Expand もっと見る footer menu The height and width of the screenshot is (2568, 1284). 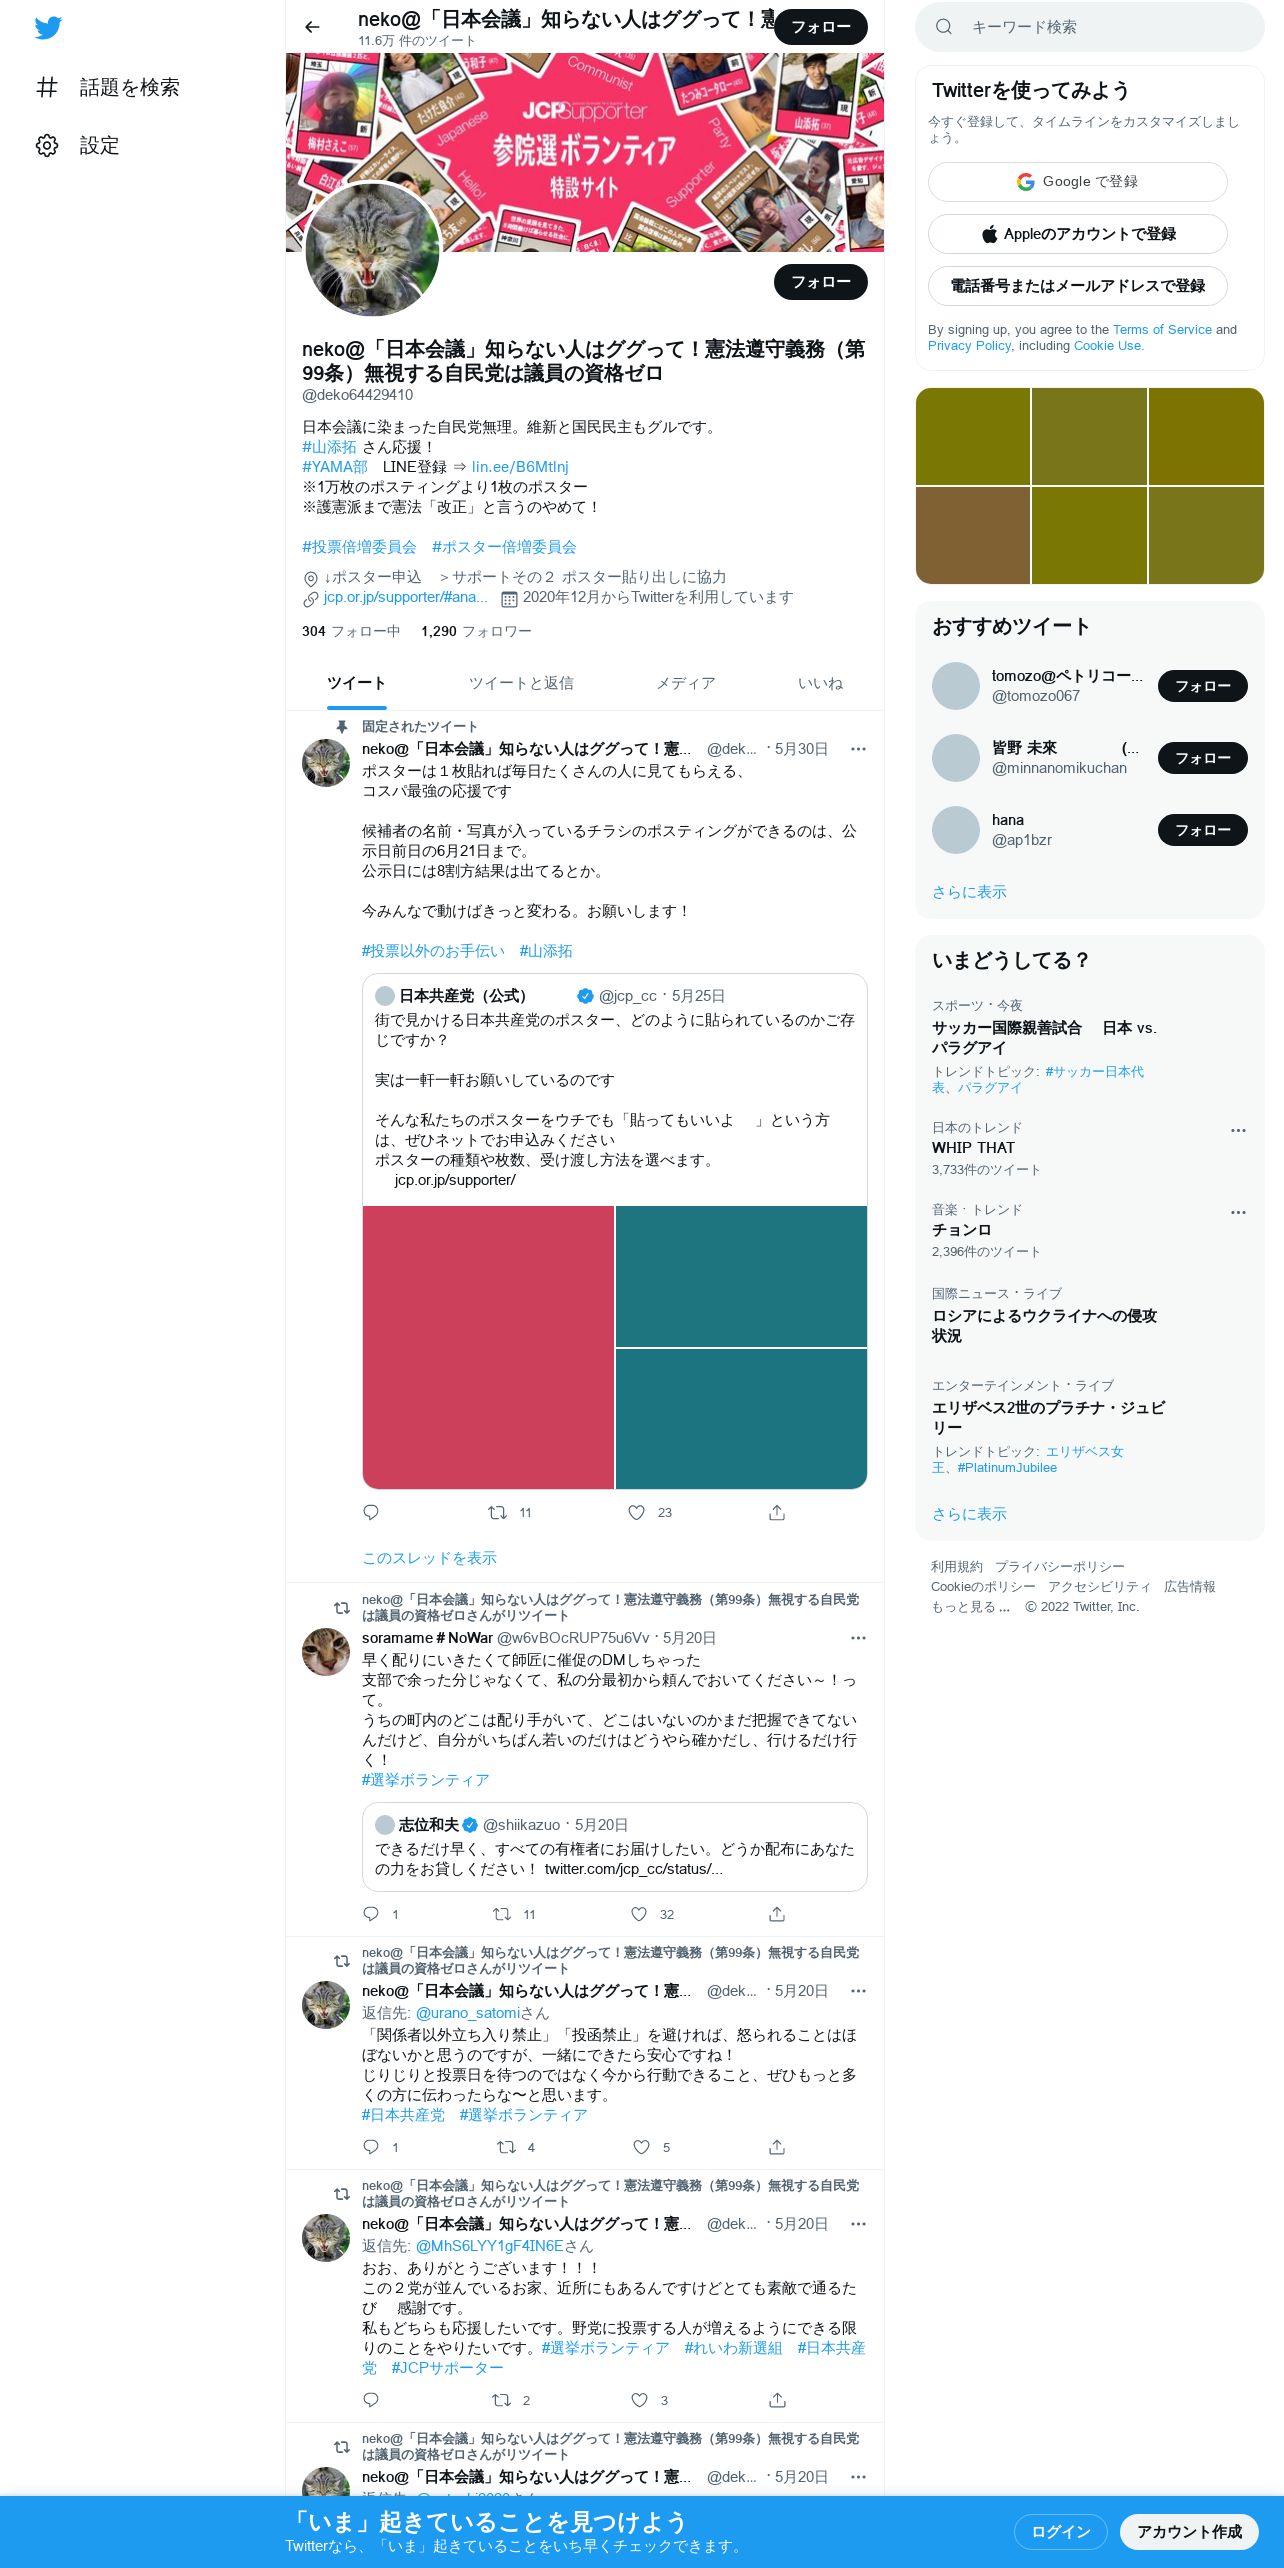pos(970,1607)
